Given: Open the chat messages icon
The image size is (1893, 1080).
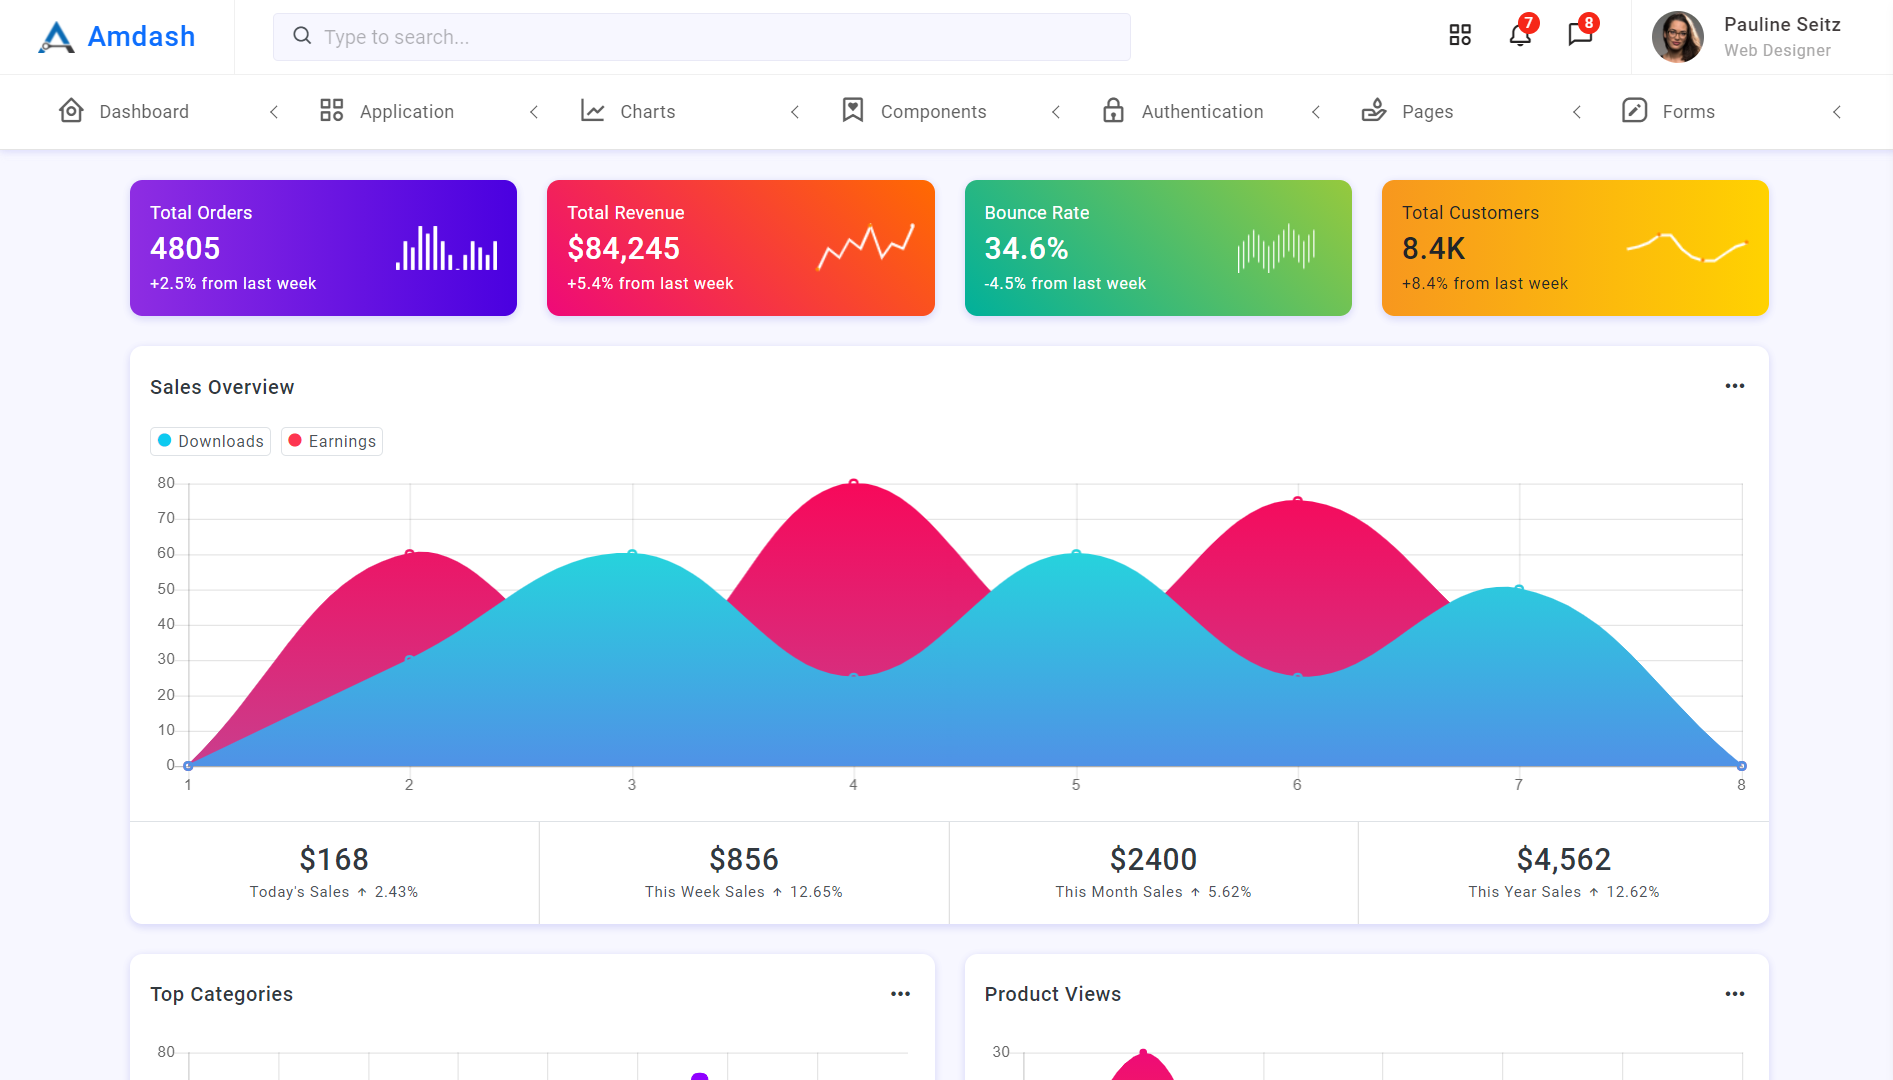Looking at the screenshot, I should pyautogui.click(x=1579, y=36).
